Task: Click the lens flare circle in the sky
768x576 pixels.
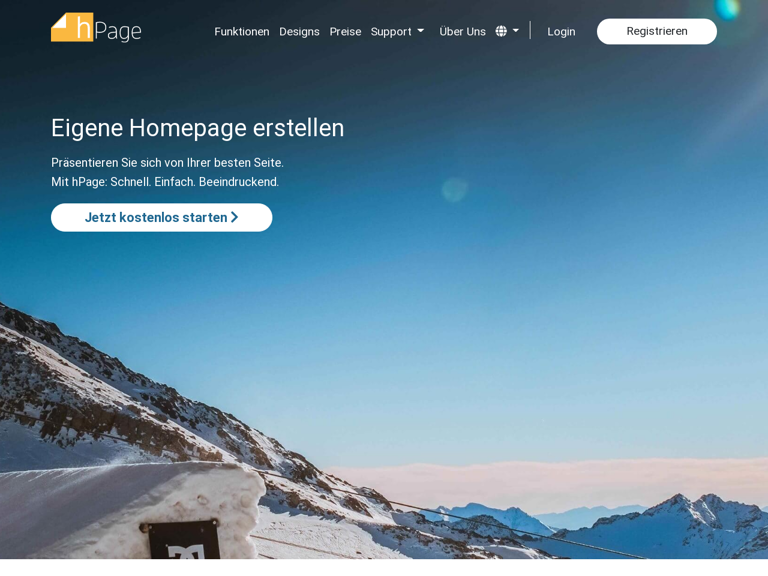Action: point(455,190)
